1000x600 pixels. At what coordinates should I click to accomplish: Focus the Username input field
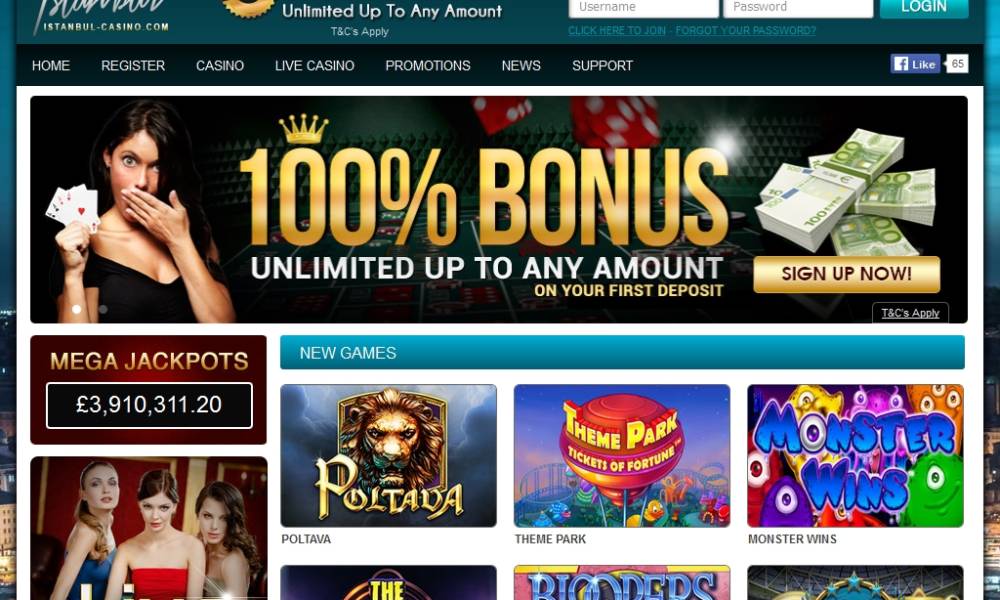[643, 8]
